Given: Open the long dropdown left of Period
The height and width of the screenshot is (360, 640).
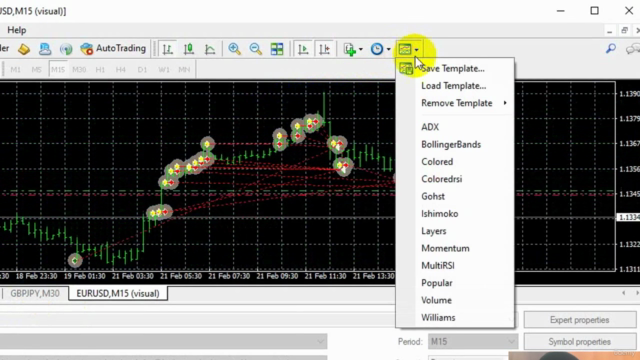Looking at the screenshot, I should (x=164, y=342).
